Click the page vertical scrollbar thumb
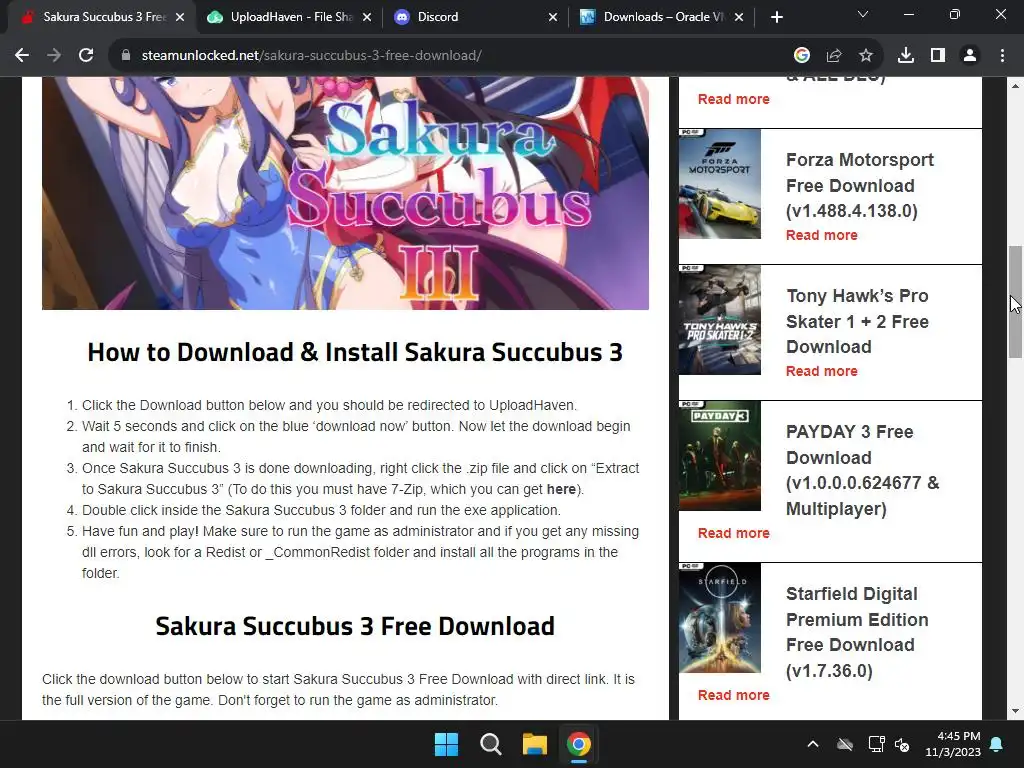The image size is (1024, 768). click(x=1015, y=302)
